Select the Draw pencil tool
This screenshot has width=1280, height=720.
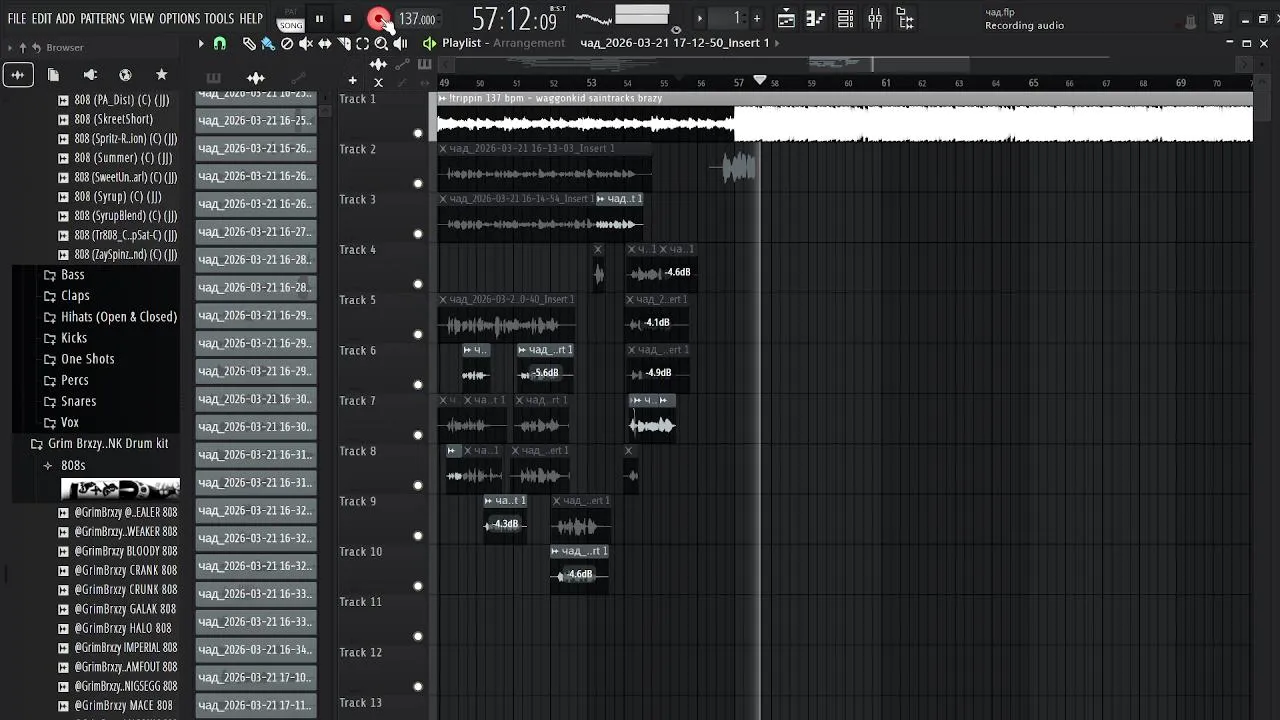click(249, 44)
